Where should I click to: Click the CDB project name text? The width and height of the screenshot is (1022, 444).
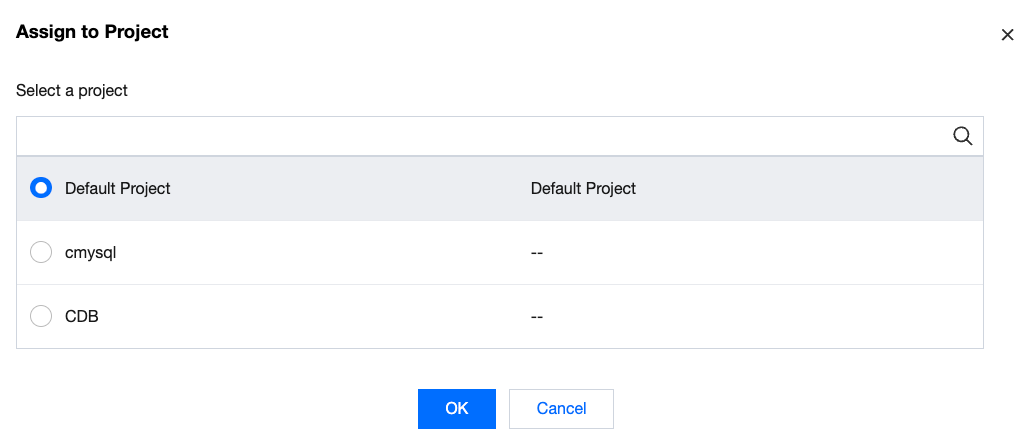82,317
